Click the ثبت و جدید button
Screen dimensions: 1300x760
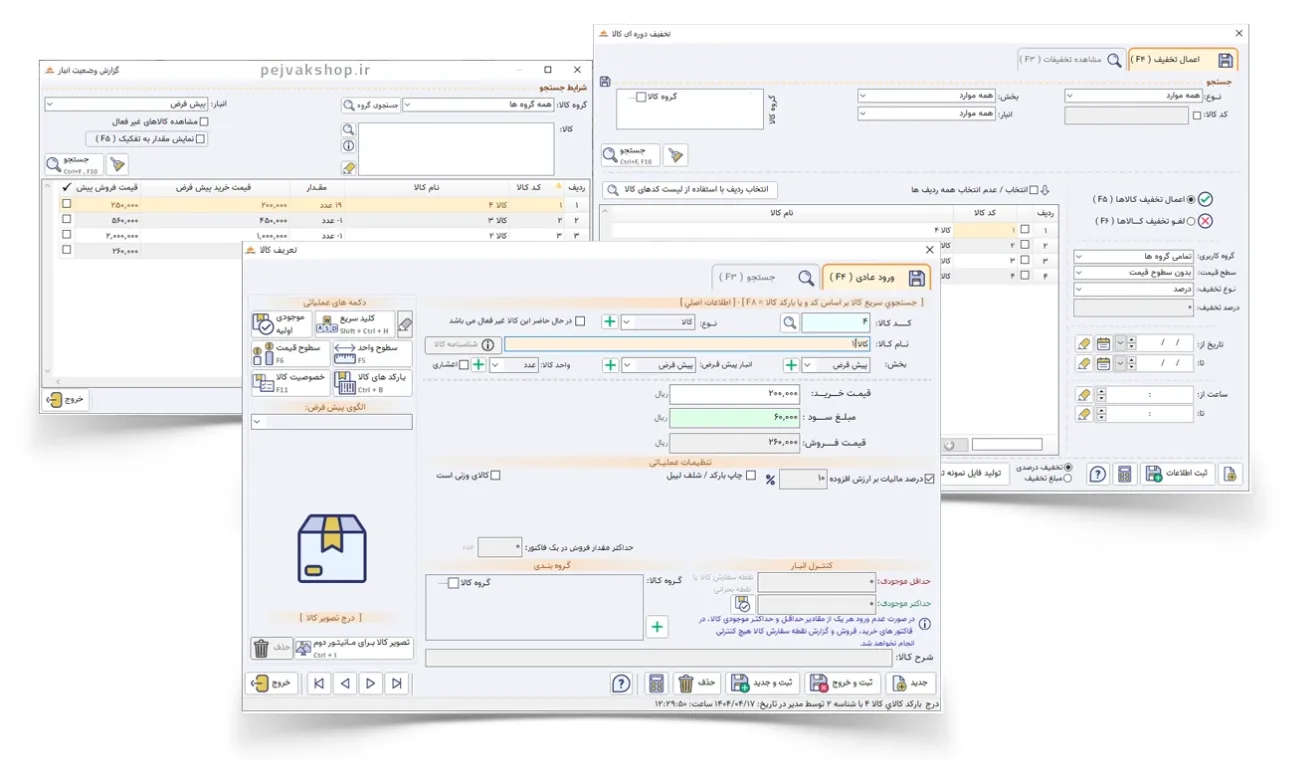pyautogui.click(x=763, y=683)
